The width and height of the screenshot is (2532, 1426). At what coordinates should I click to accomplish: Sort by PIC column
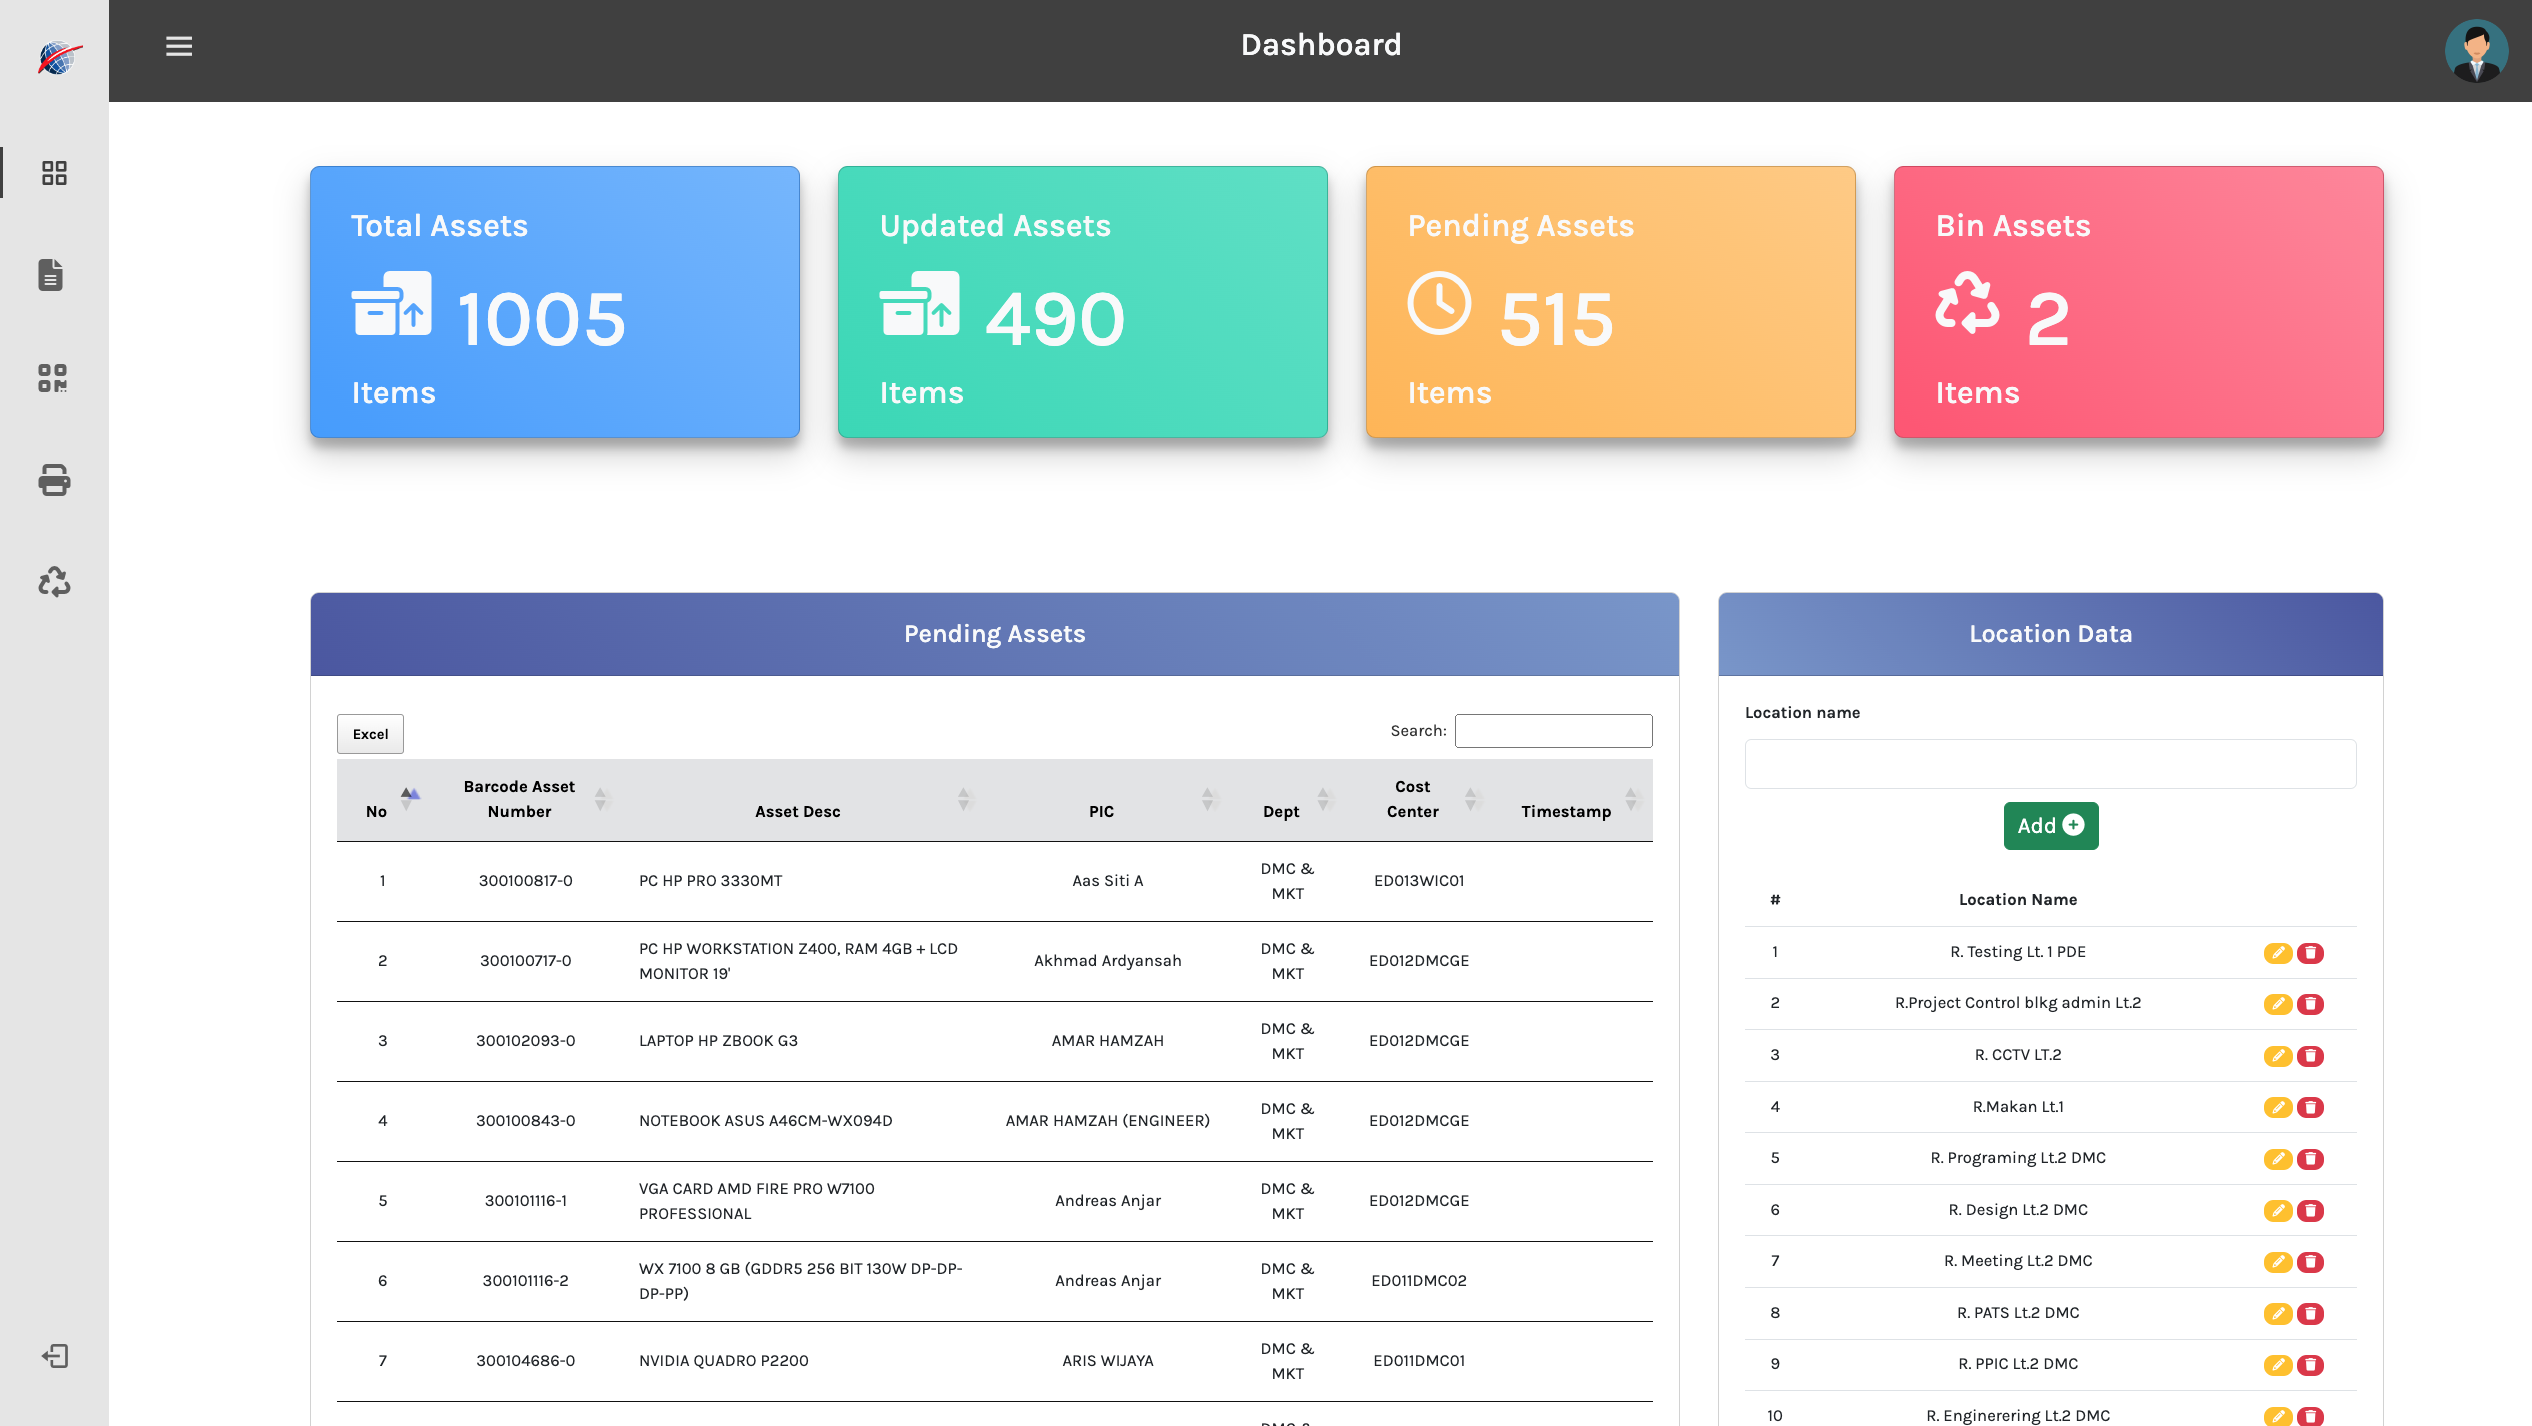pos(1106,800)
